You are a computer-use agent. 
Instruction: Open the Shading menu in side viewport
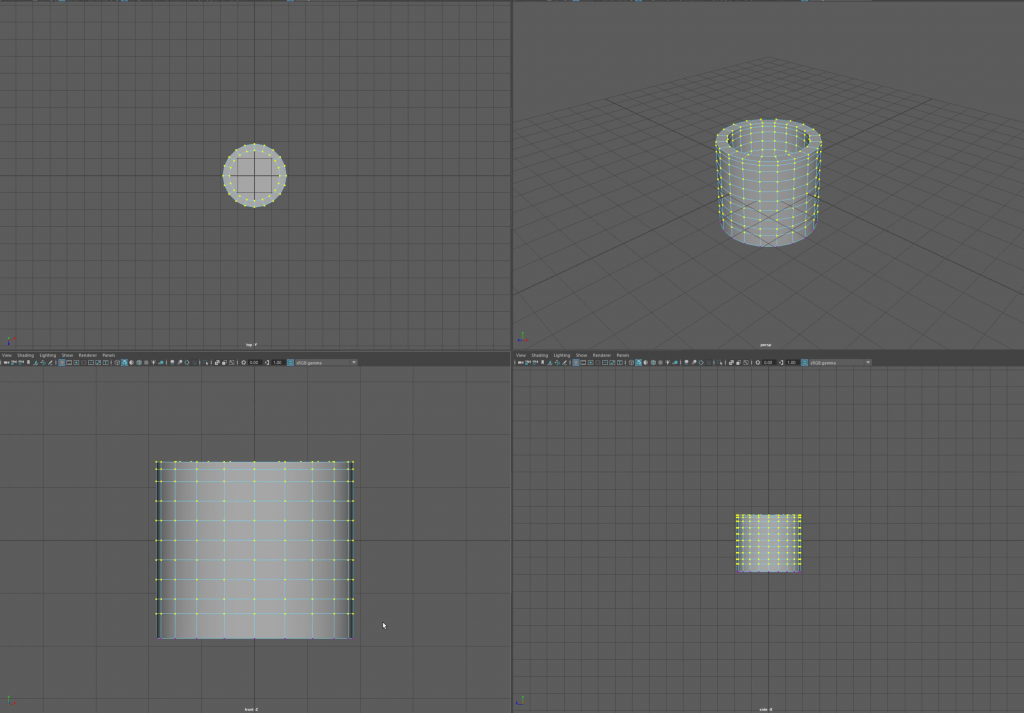point(540,355)
